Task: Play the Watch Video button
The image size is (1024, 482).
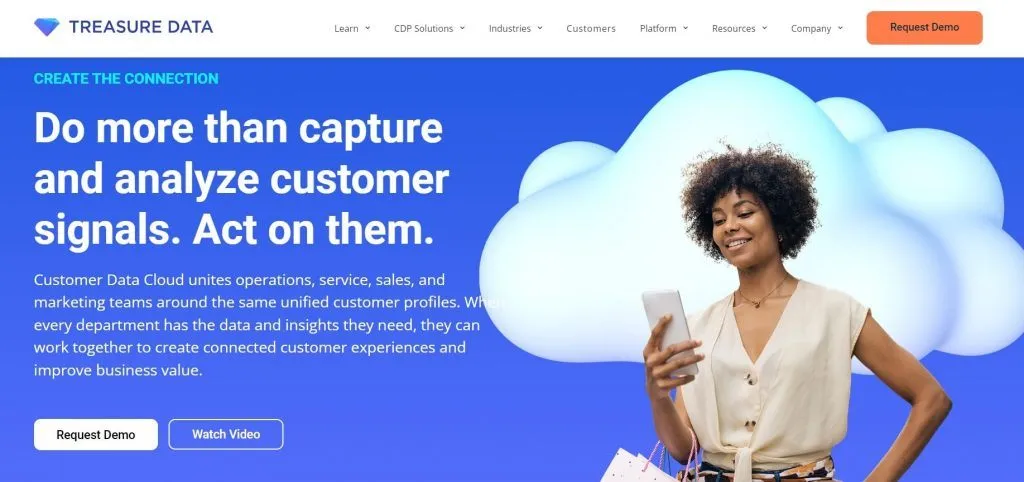Action: coord(226,434)
